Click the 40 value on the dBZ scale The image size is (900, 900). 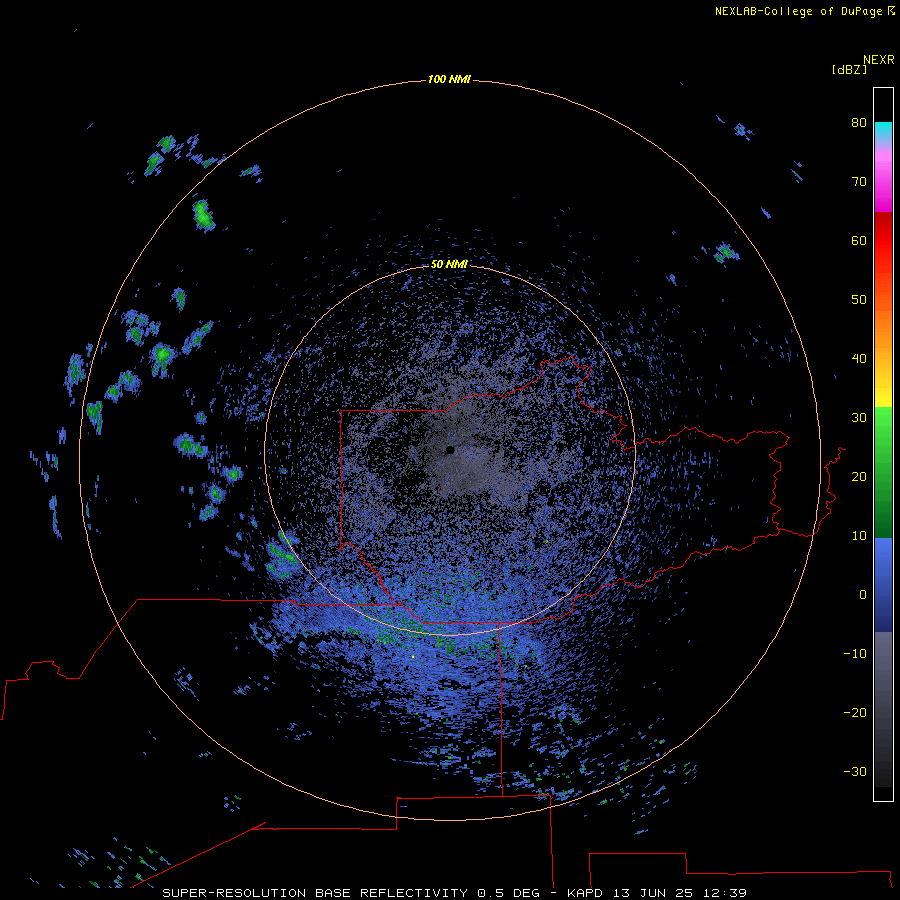859,359
